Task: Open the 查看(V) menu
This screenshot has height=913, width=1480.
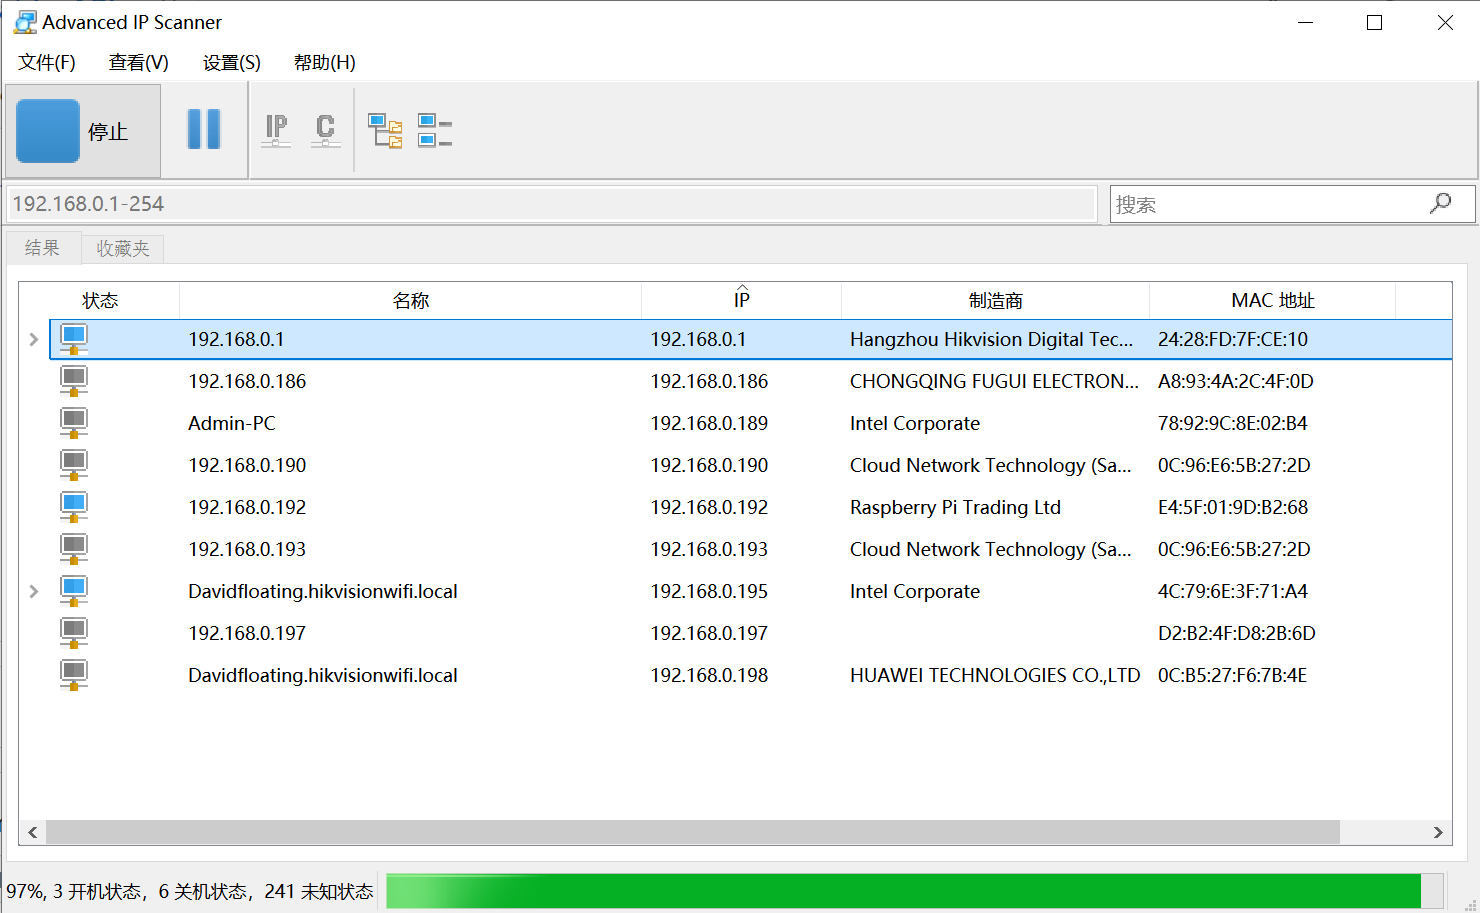Action: pyautogui.click(x=138, y=62)
